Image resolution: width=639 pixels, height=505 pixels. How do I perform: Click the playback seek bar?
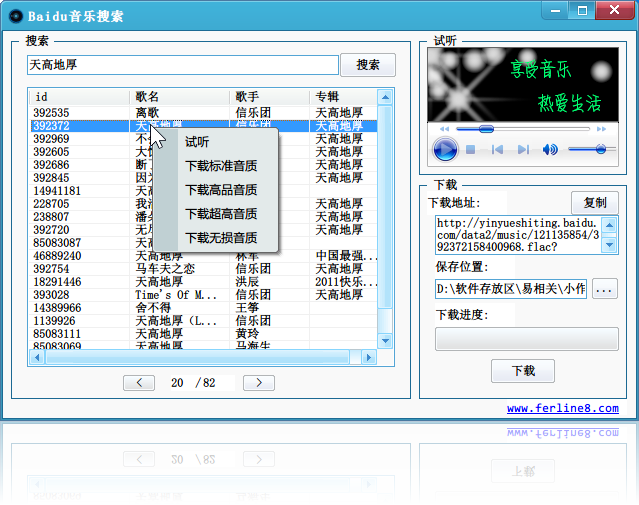click(x=518, y=129)
